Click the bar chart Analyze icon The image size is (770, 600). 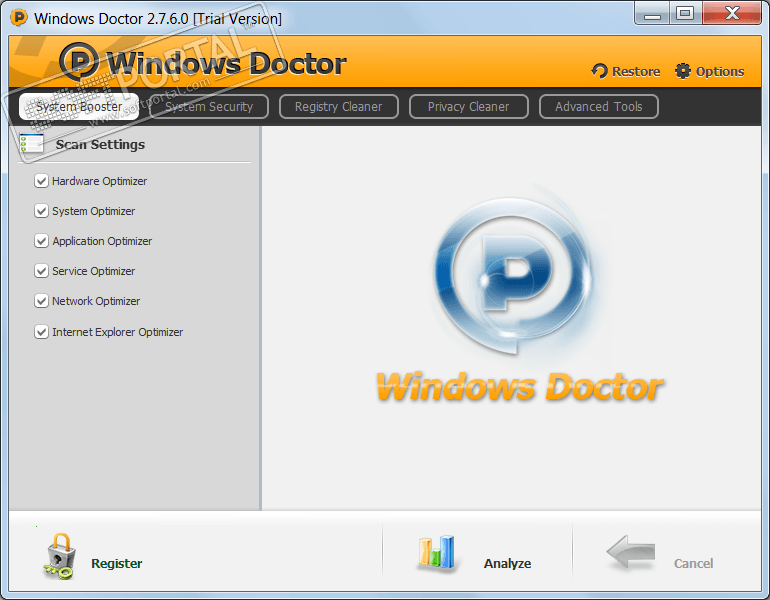[x=436, y=552]
